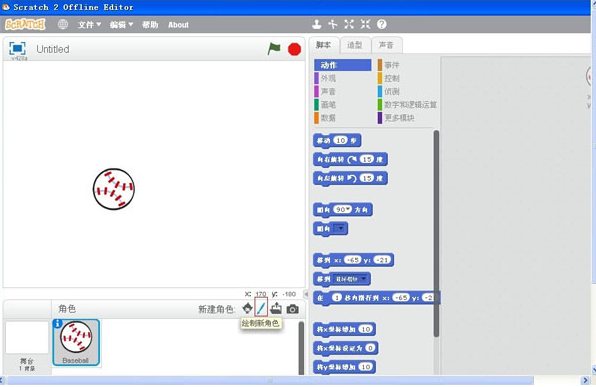Screen dimensions: 596x387
Task: Open the language globe menu
Action: pyautogui.click(x=63, y=25)
